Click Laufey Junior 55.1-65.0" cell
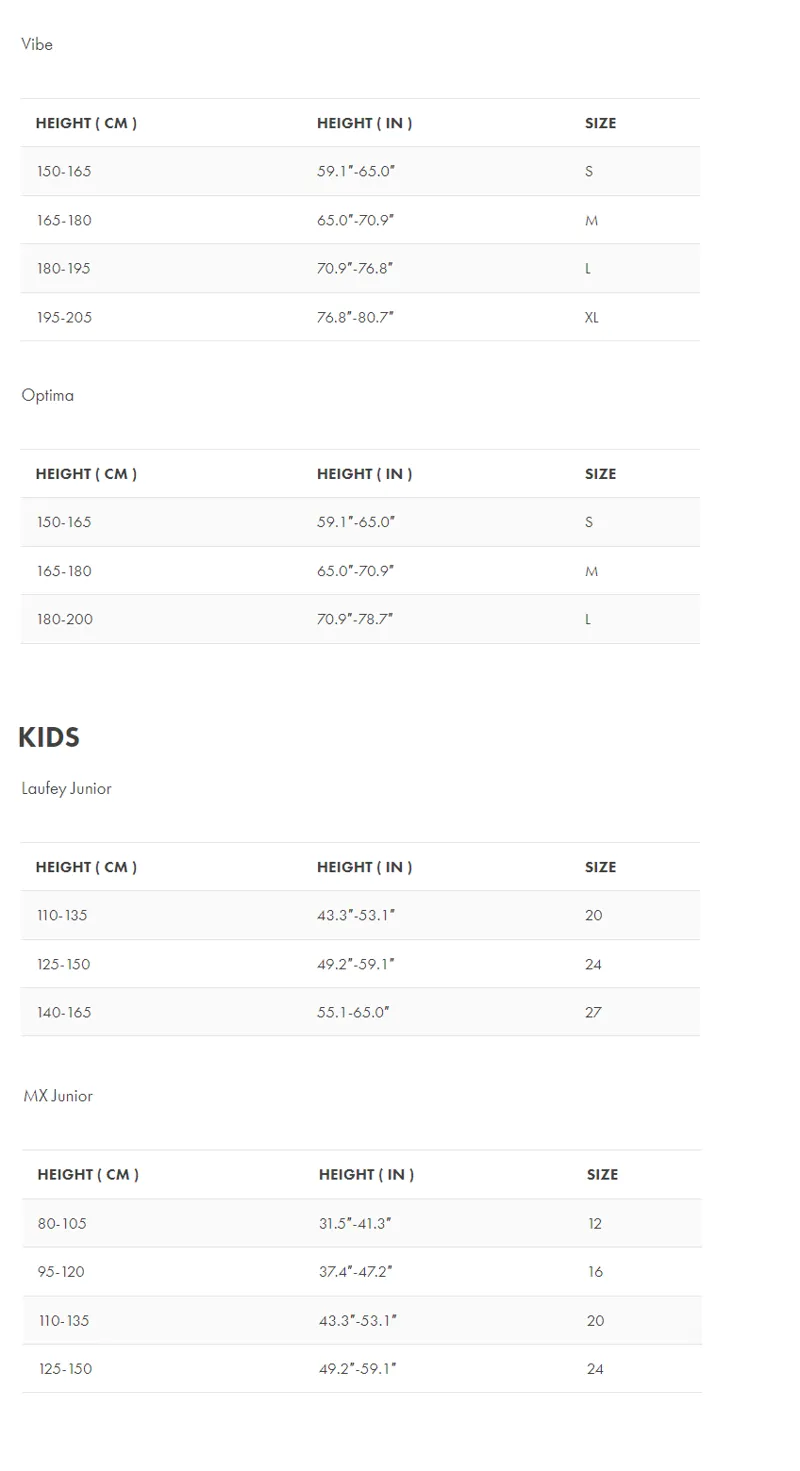Image resolution: width=800 pixels, height=1471 pixels. point(353,1012)
